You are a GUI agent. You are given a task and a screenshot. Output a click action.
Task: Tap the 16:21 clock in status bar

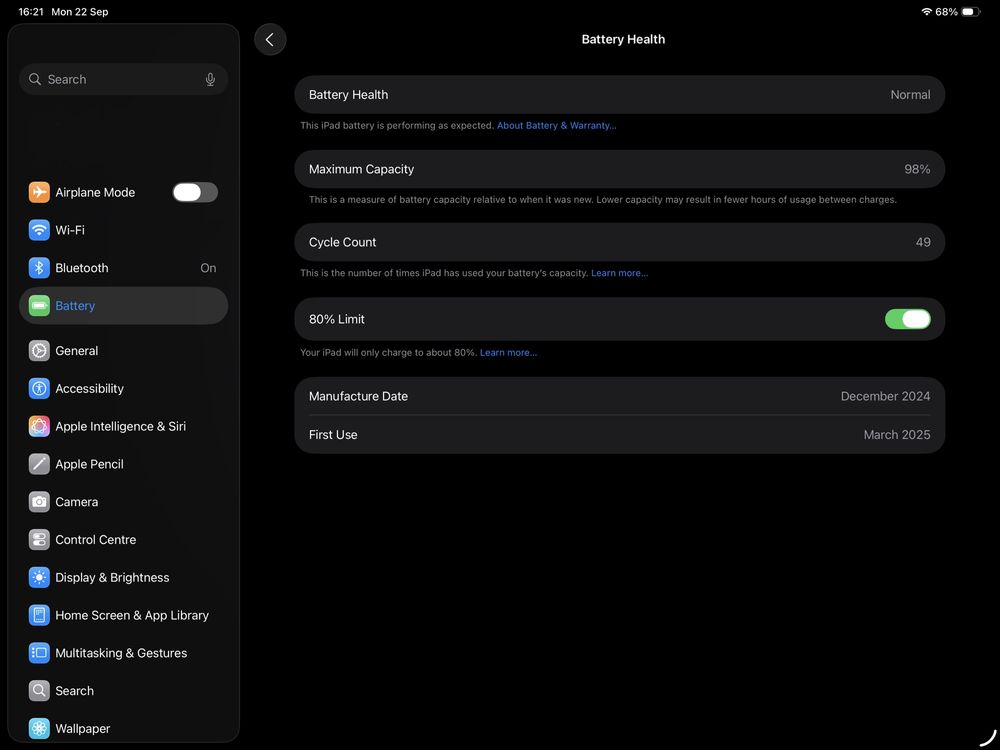click(31, 11)
